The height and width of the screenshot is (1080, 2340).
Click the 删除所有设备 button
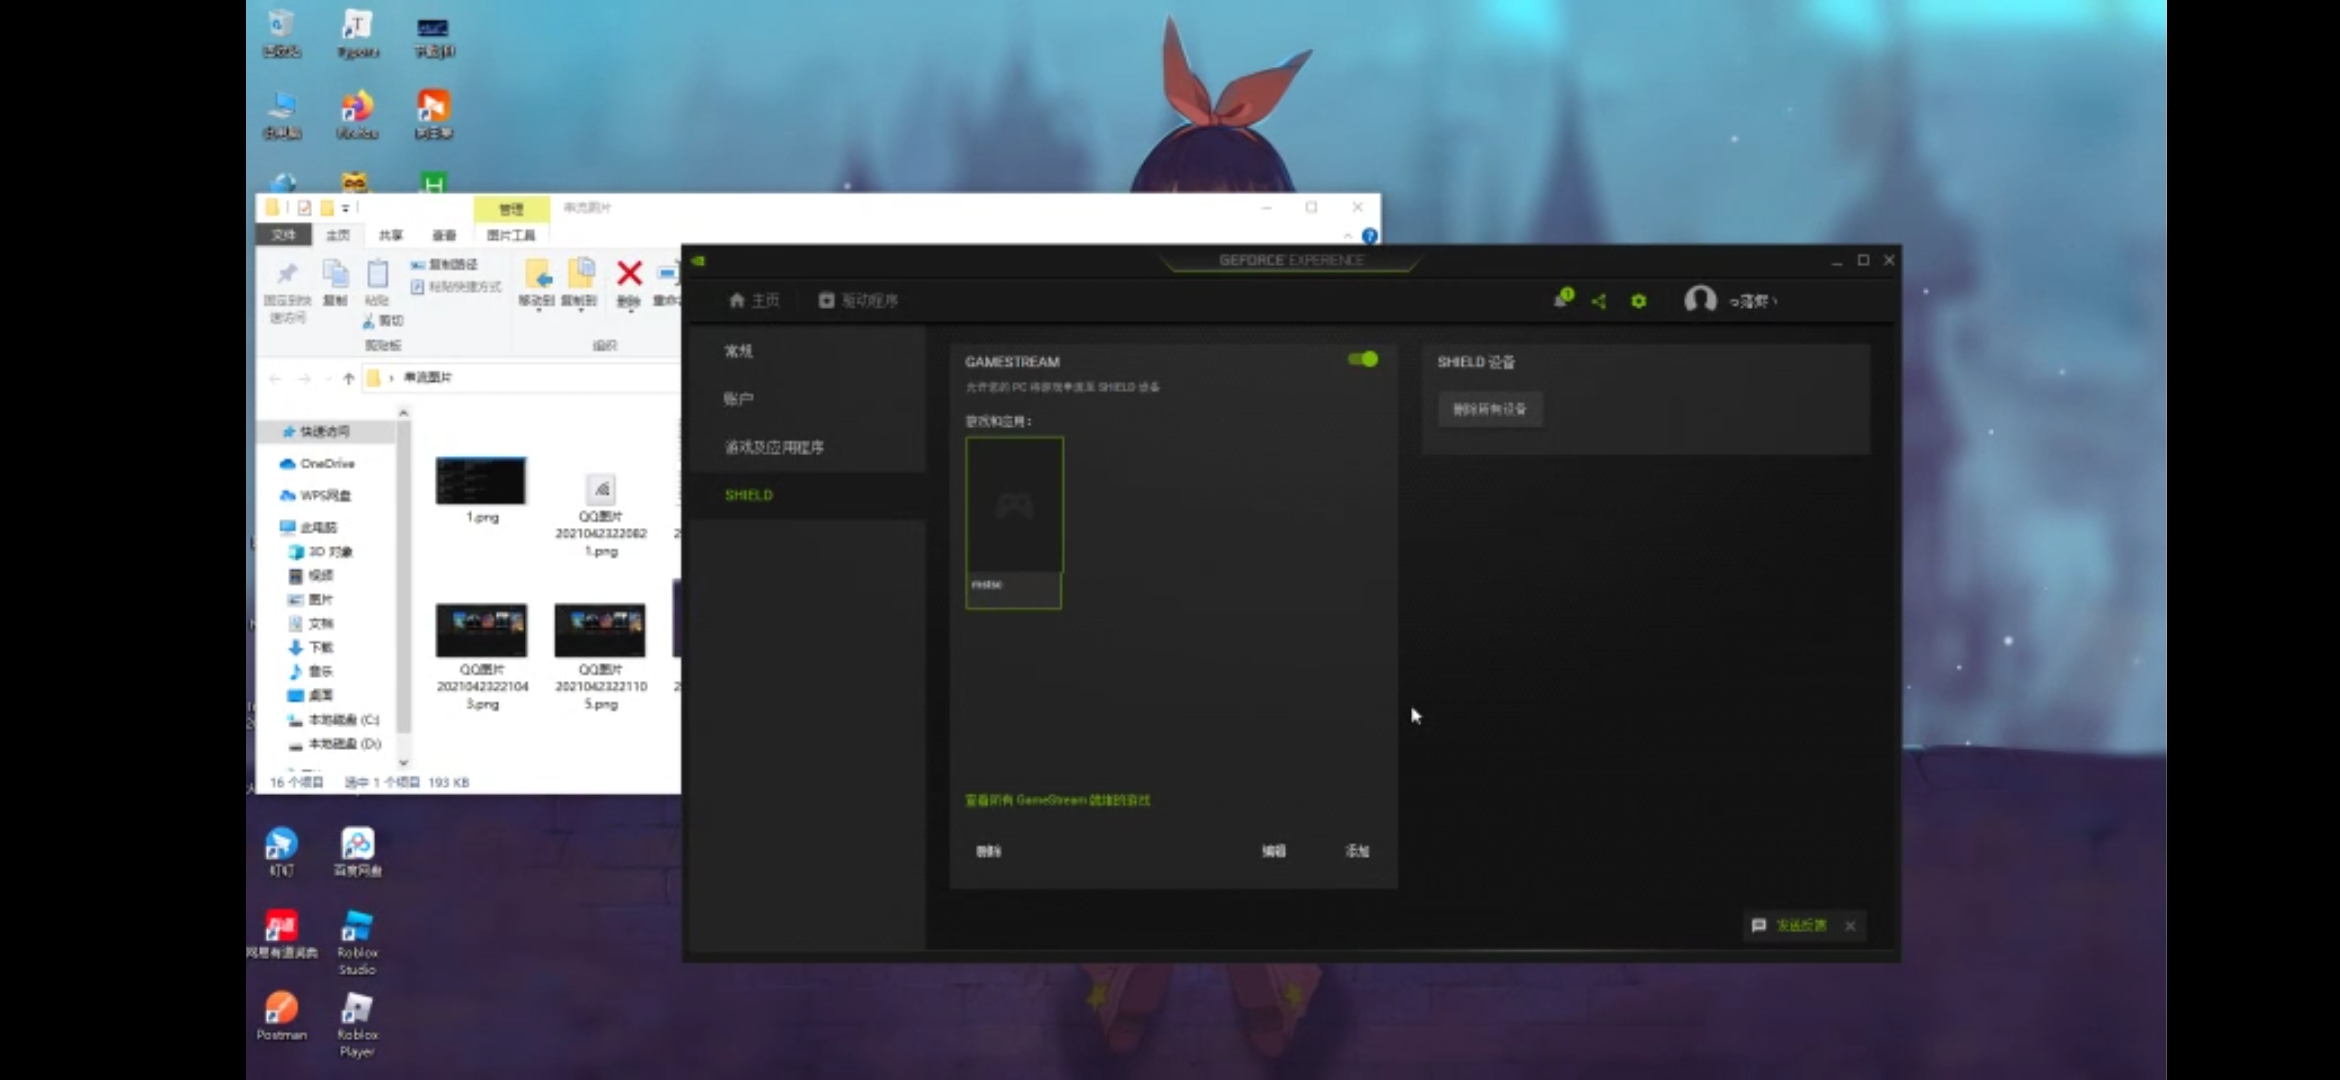pos(1489,409)
